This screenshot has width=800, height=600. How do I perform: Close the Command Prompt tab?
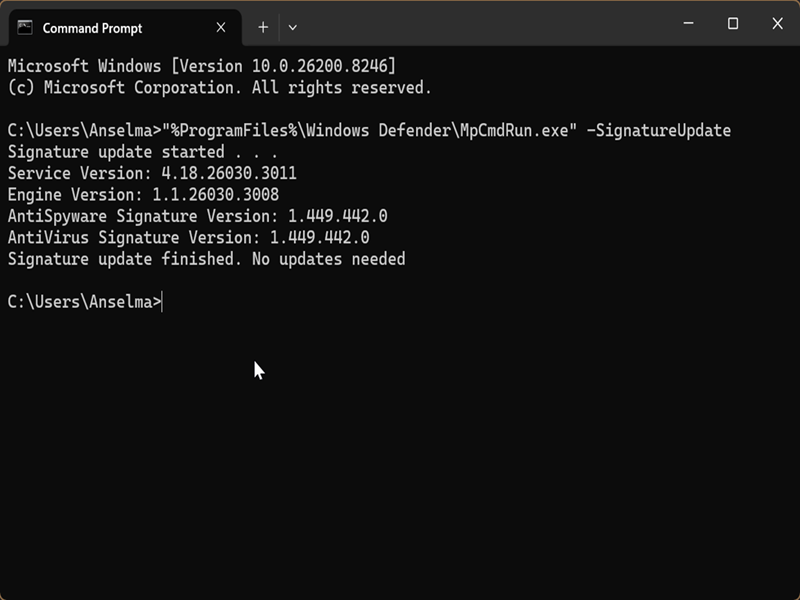click(221, 27)
